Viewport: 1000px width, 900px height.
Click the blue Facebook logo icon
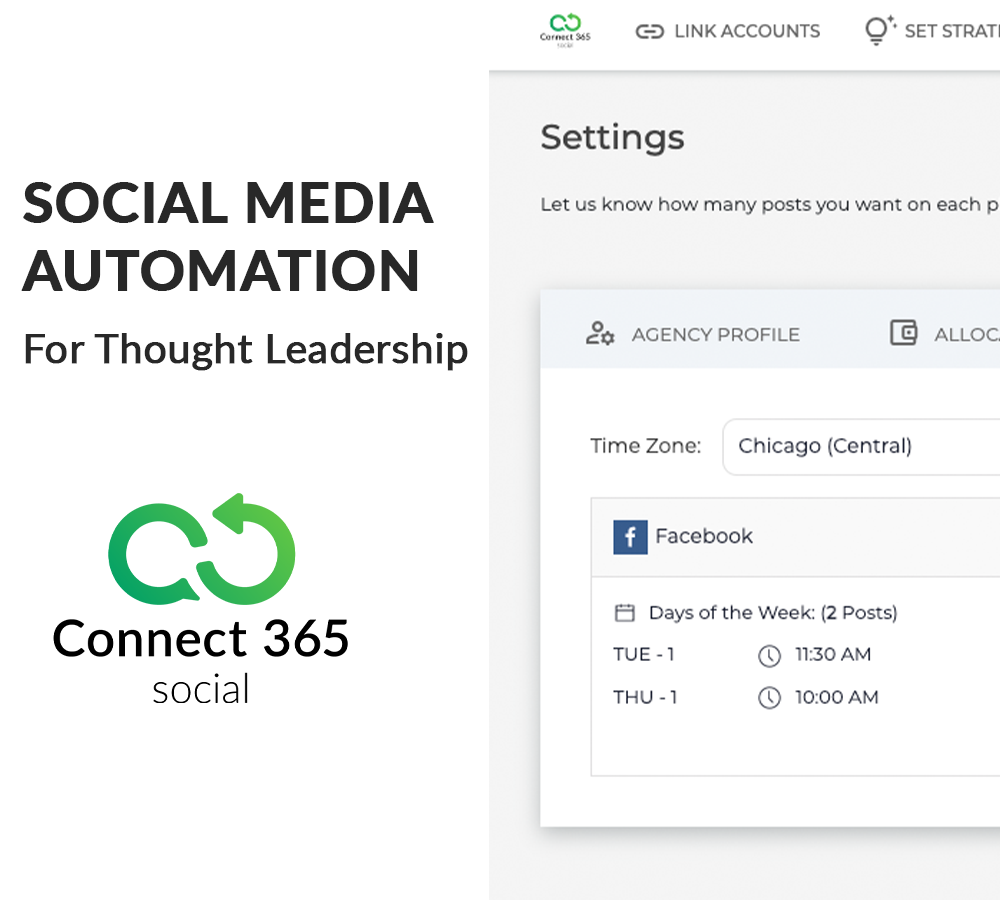pyautogui.click(x=630, y=537)
